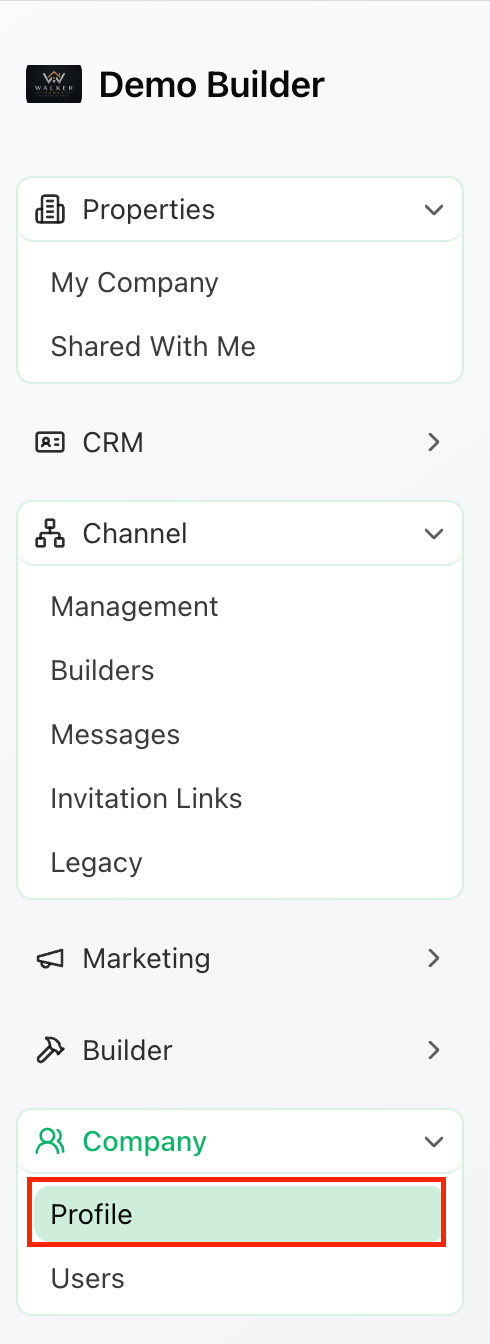Click the CRM contact card icon
This screenshot has width=490, height=1344.
(x=50, y=442)
